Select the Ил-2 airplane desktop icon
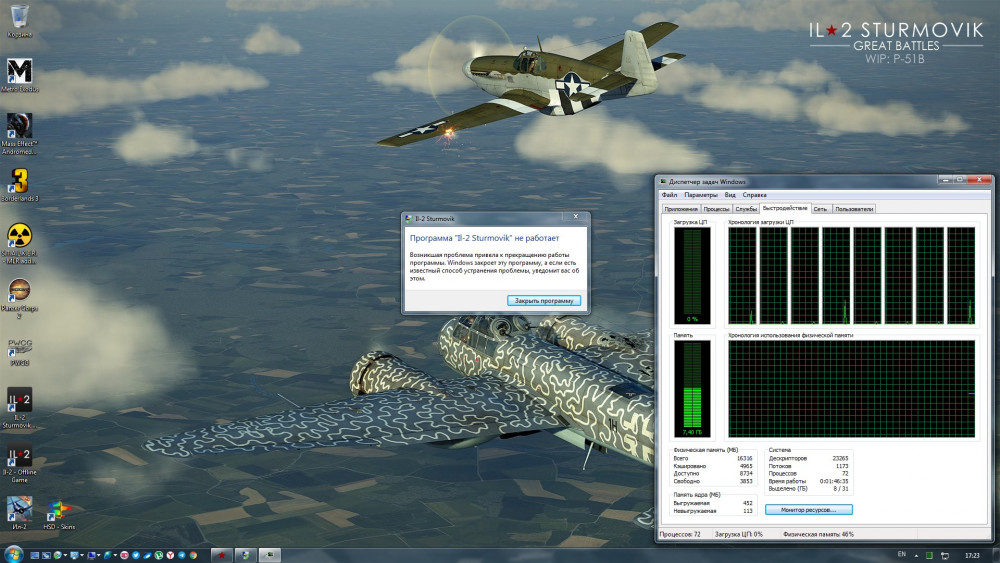This screenshot has width=1000, height=563. coord(19,510)
